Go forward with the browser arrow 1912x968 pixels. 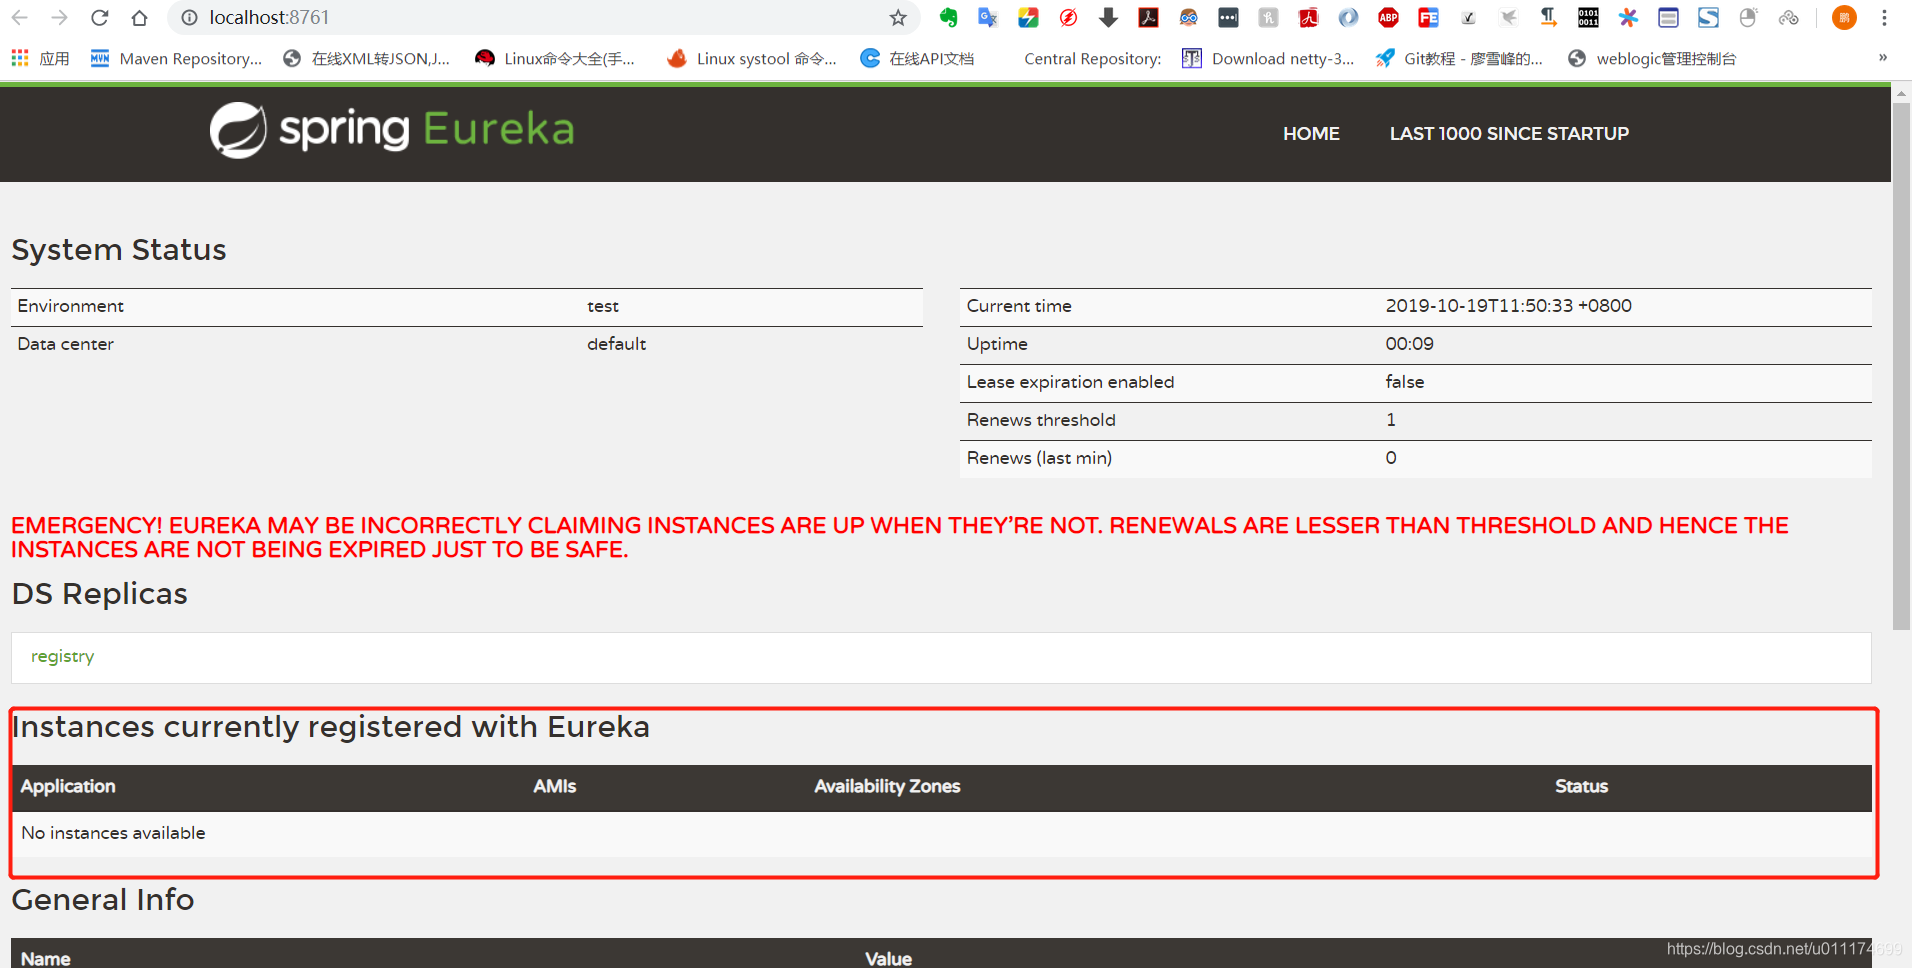tap(59, 18)
